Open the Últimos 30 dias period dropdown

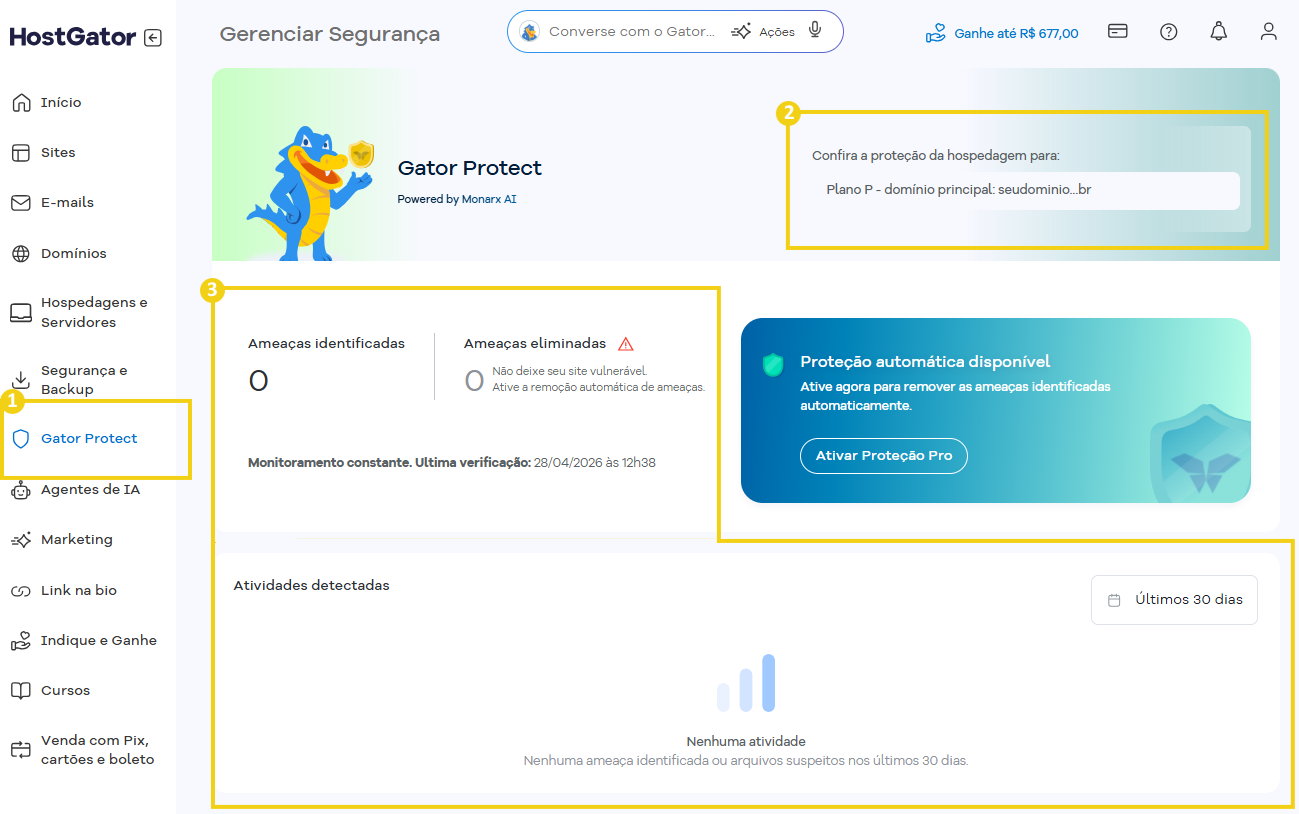[1174, 600]
